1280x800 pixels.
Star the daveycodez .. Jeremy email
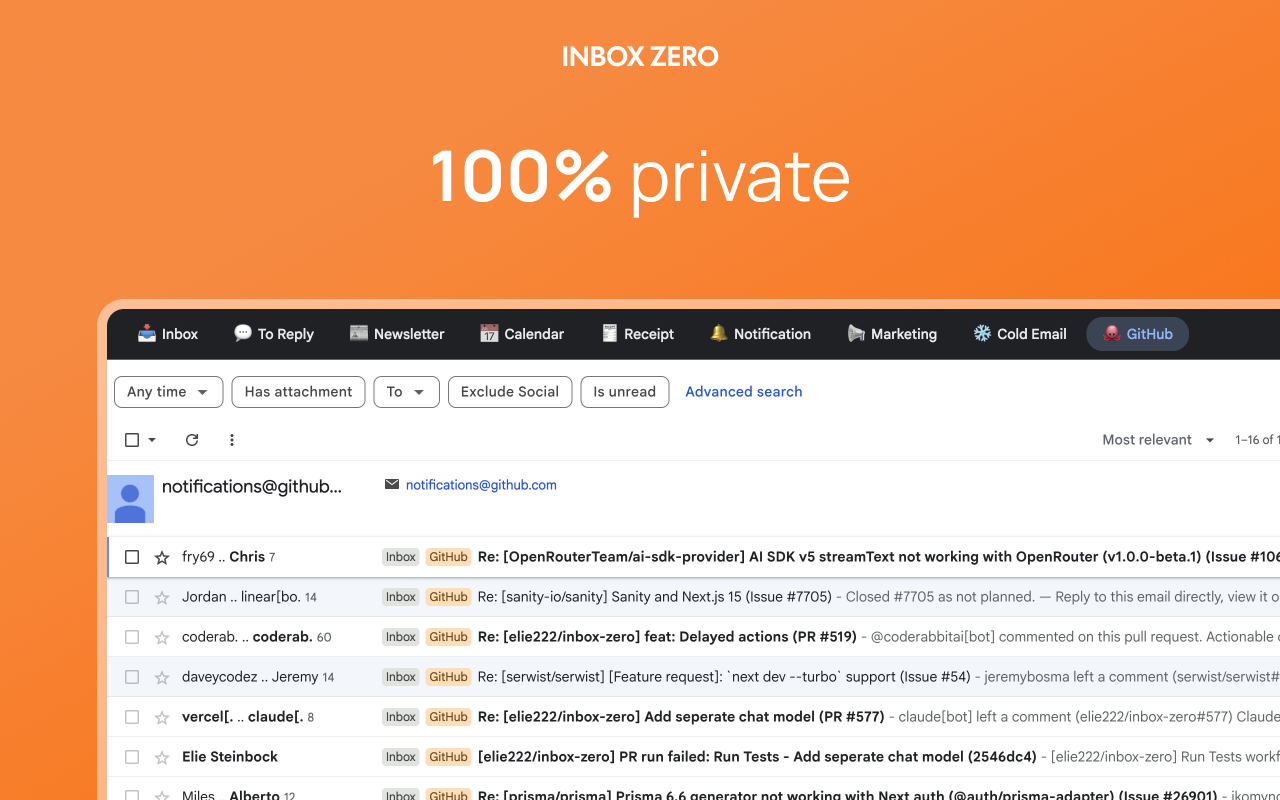point(162,677)
